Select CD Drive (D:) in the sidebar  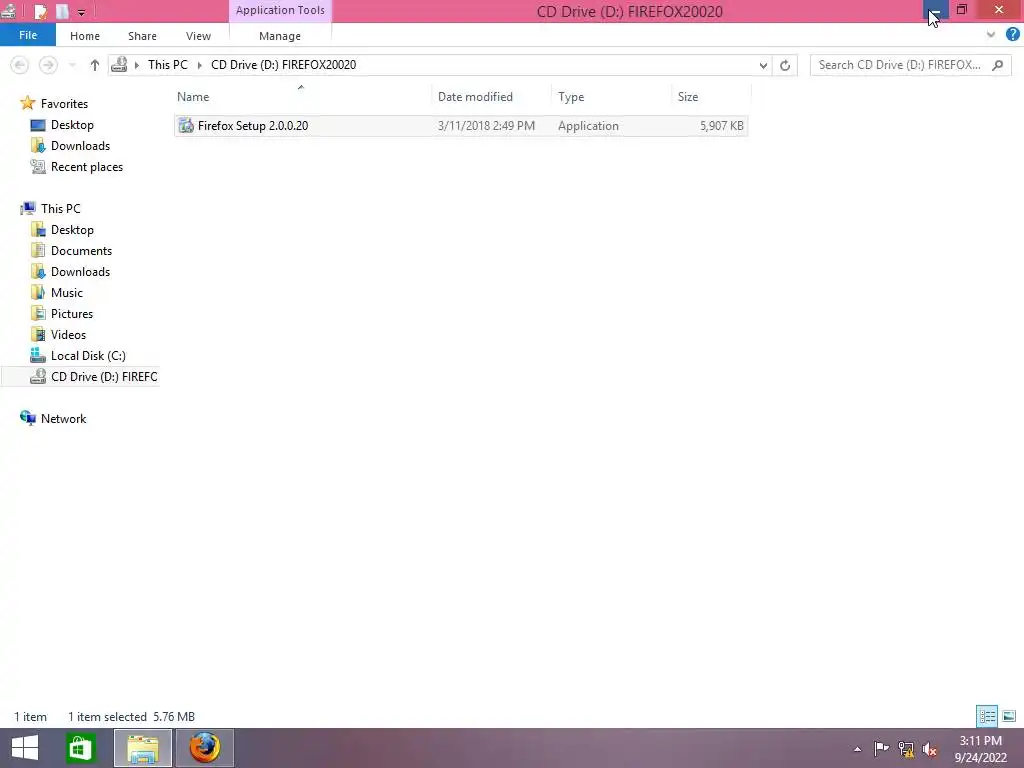(104, 377)
